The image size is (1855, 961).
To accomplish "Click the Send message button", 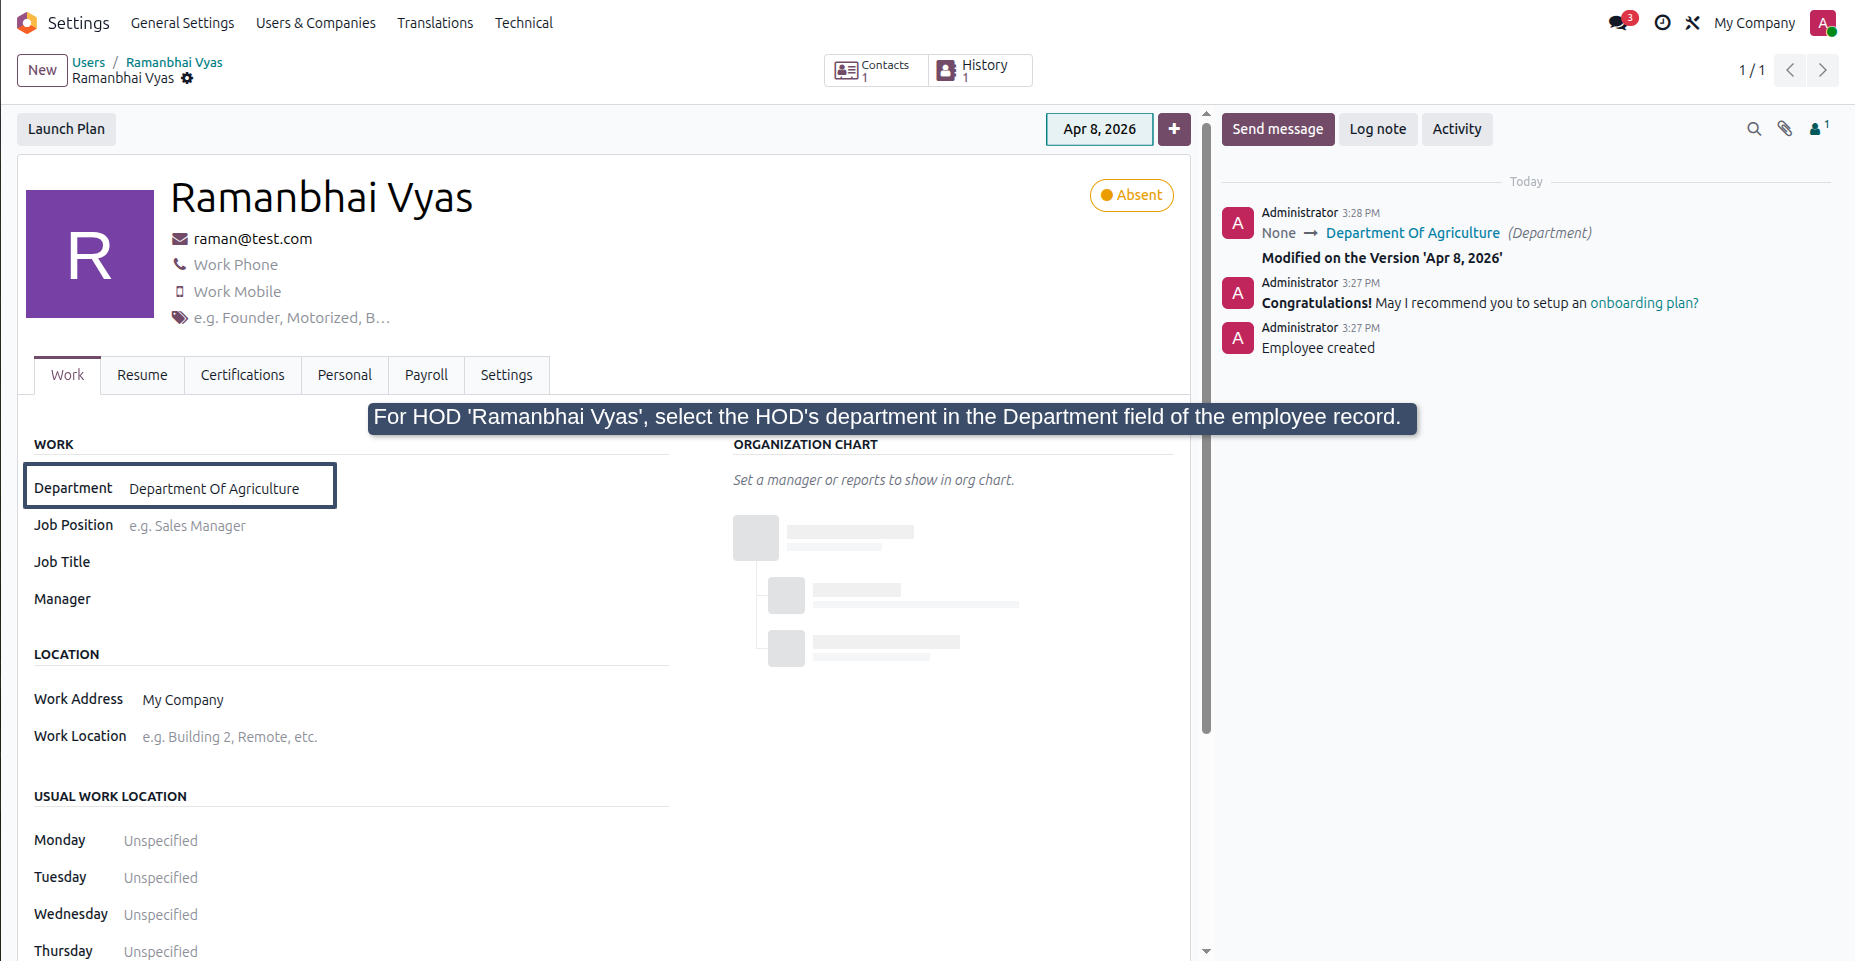I will (1278, 129).
